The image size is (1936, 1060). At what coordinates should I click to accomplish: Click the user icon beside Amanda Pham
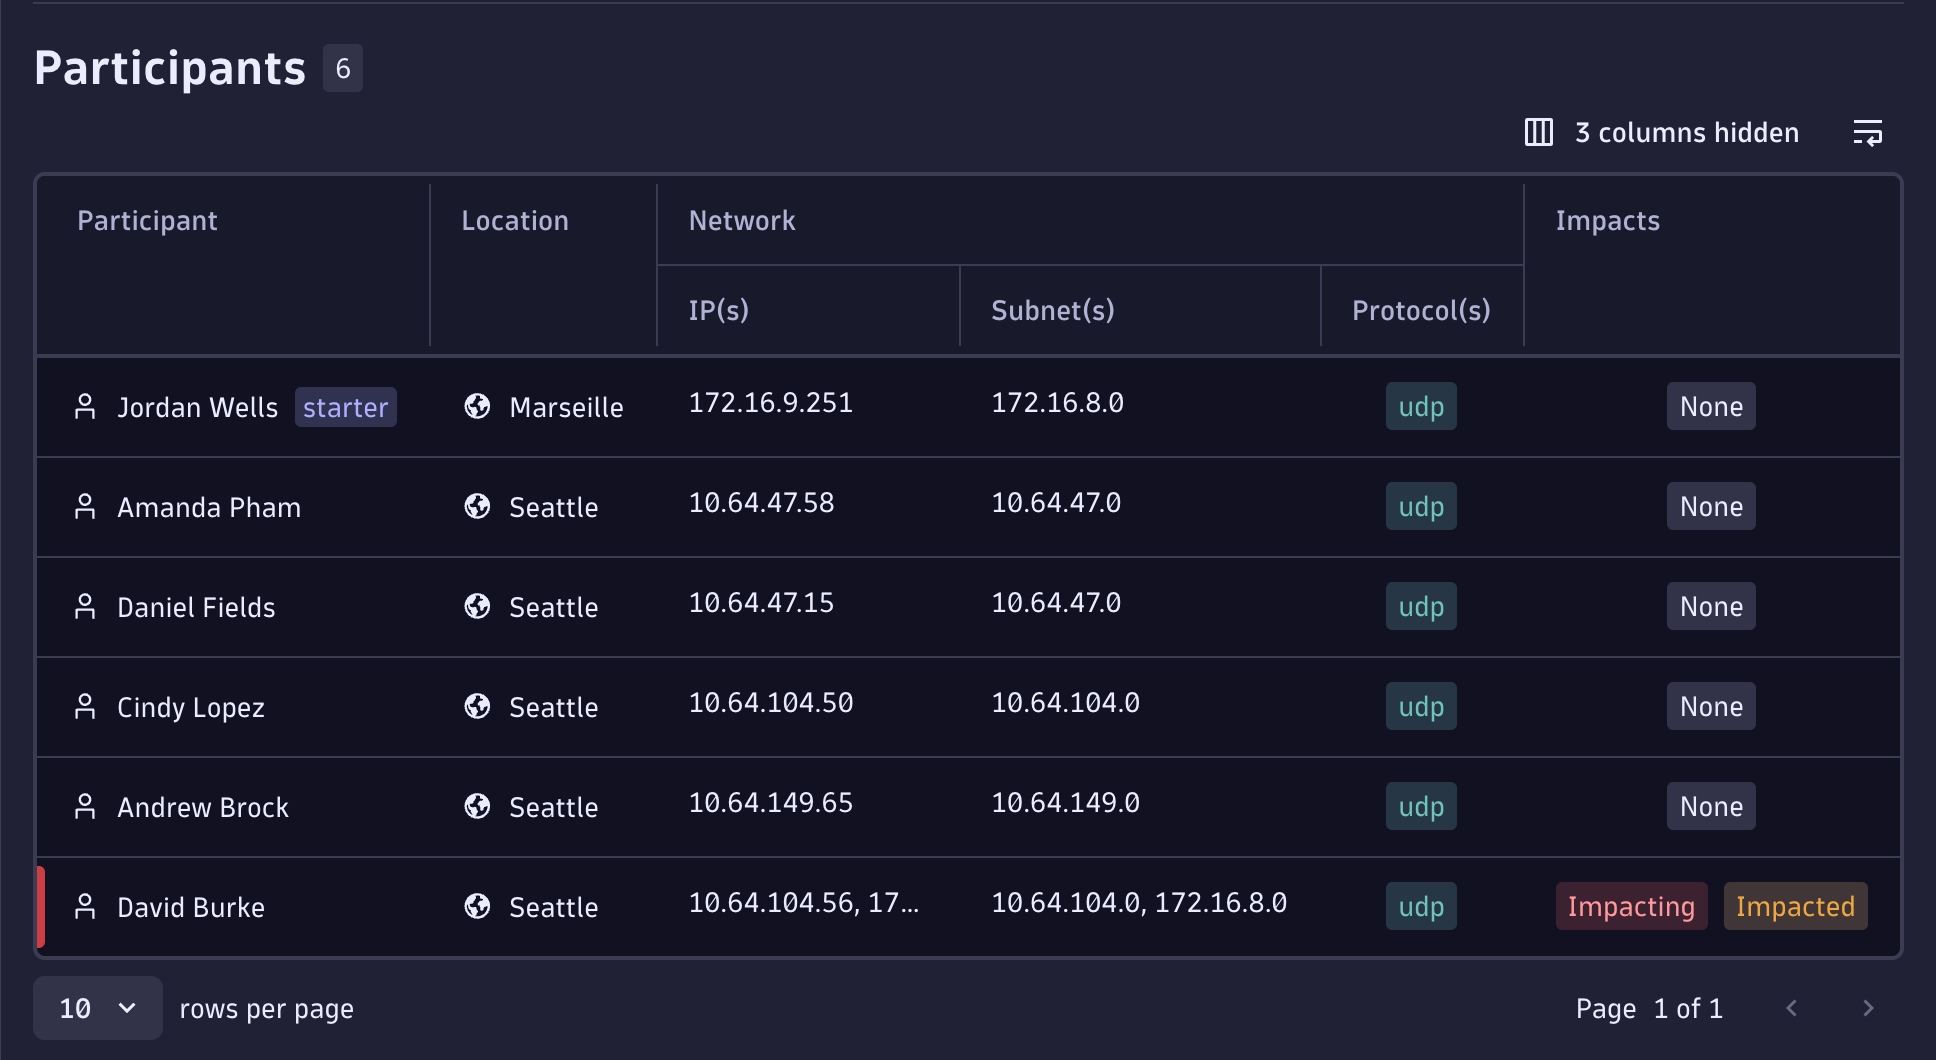85,507
